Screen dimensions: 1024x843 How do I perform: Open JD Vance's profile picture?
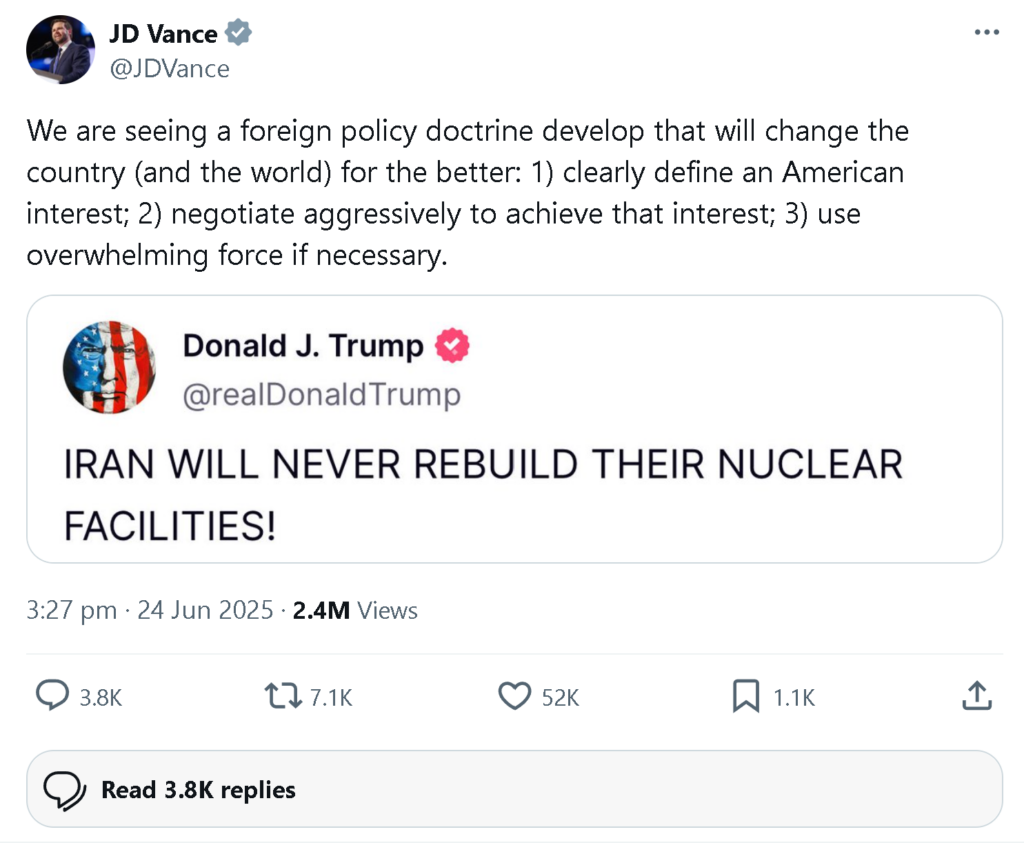point(60,51)
